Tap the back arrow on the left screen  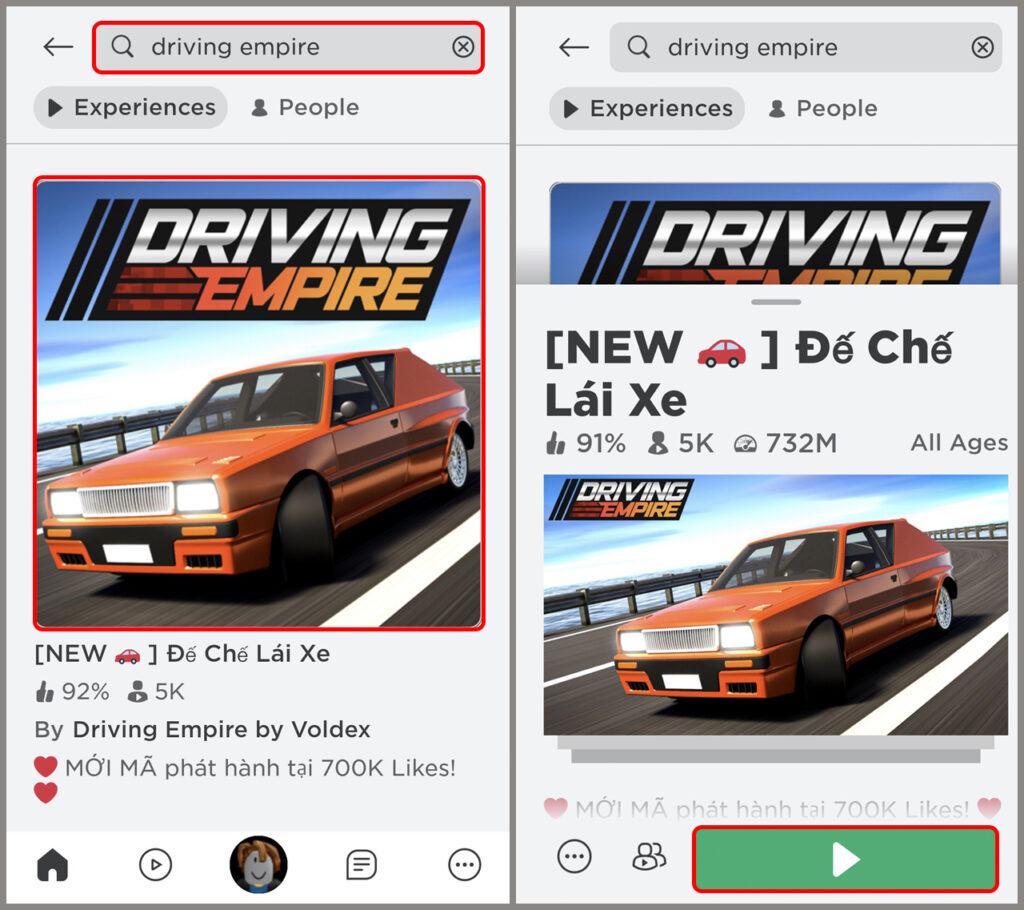57,46
